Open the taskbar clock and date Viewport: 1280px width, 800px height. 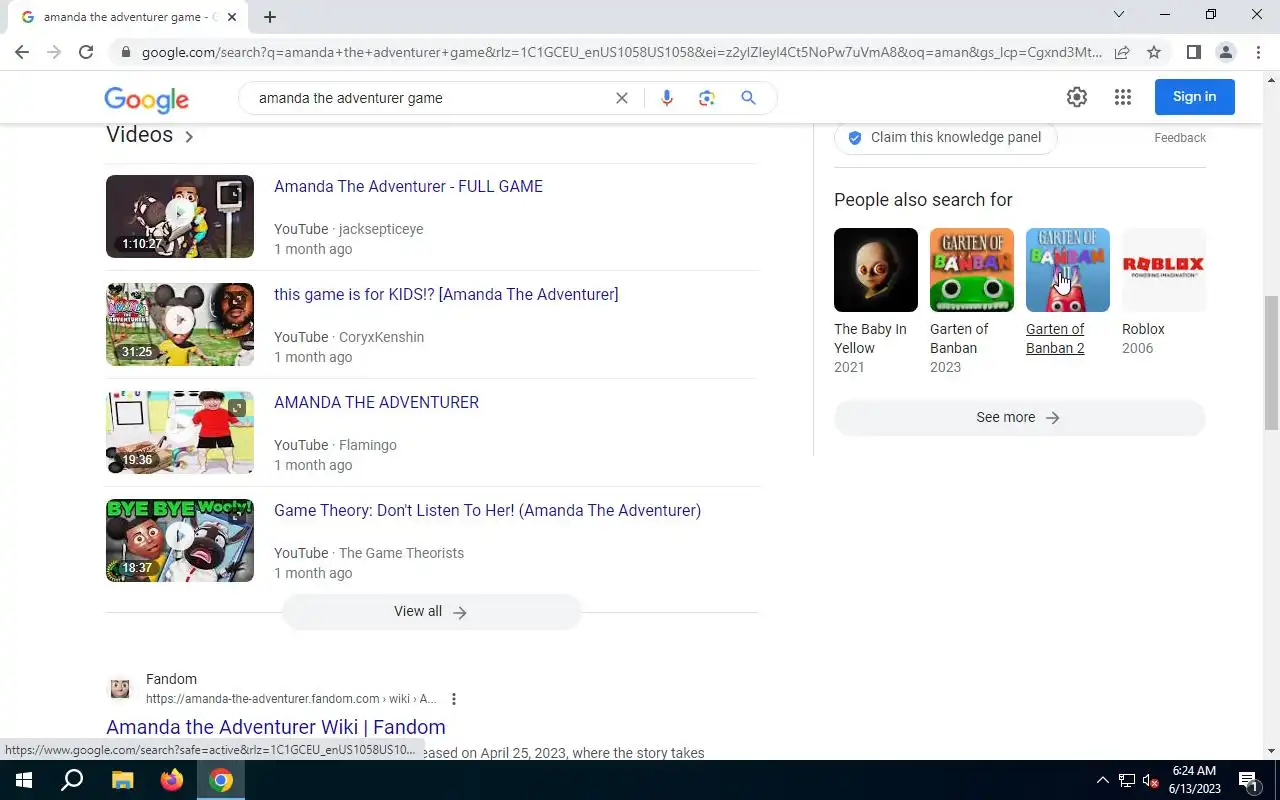tap(1194, 780)
